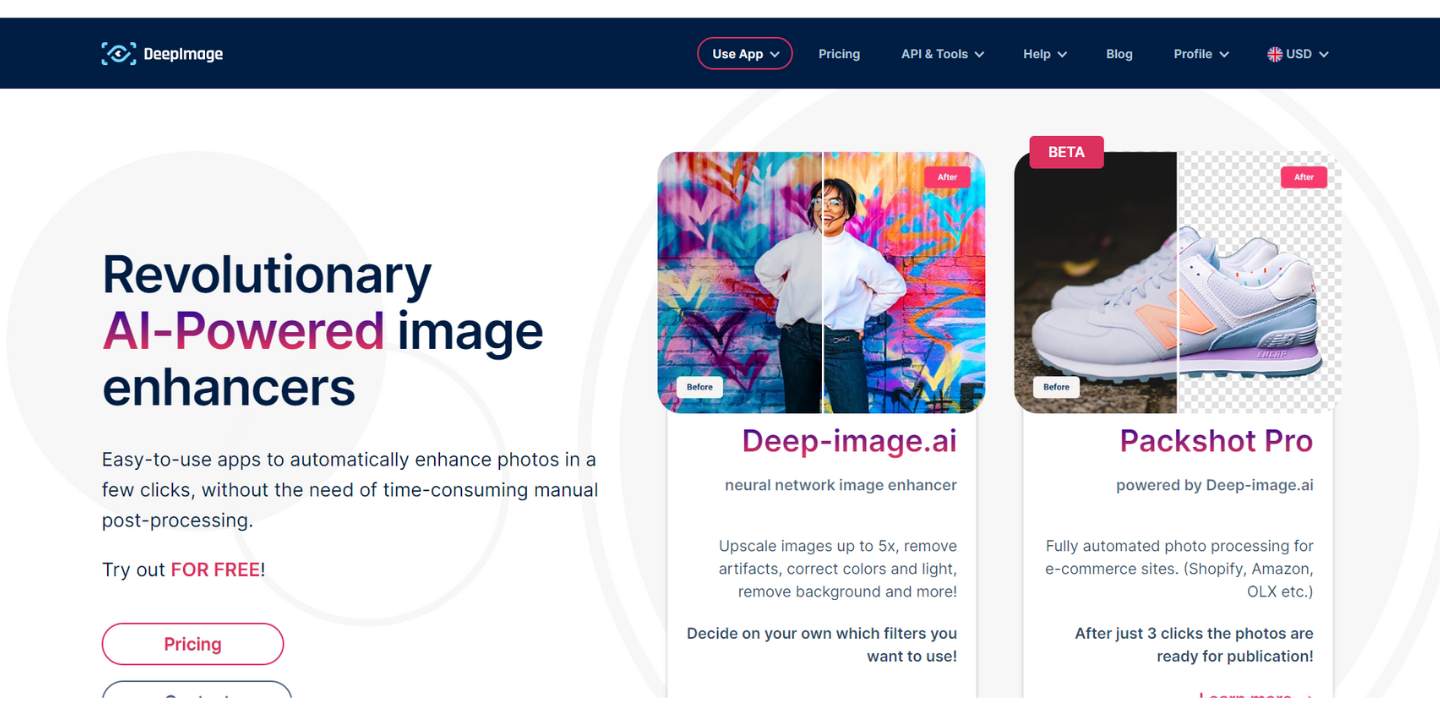Click the 'Easy-to-use apps' description paragraph
This screenshot has width=1440, height=713.
[x=350, y=490]
